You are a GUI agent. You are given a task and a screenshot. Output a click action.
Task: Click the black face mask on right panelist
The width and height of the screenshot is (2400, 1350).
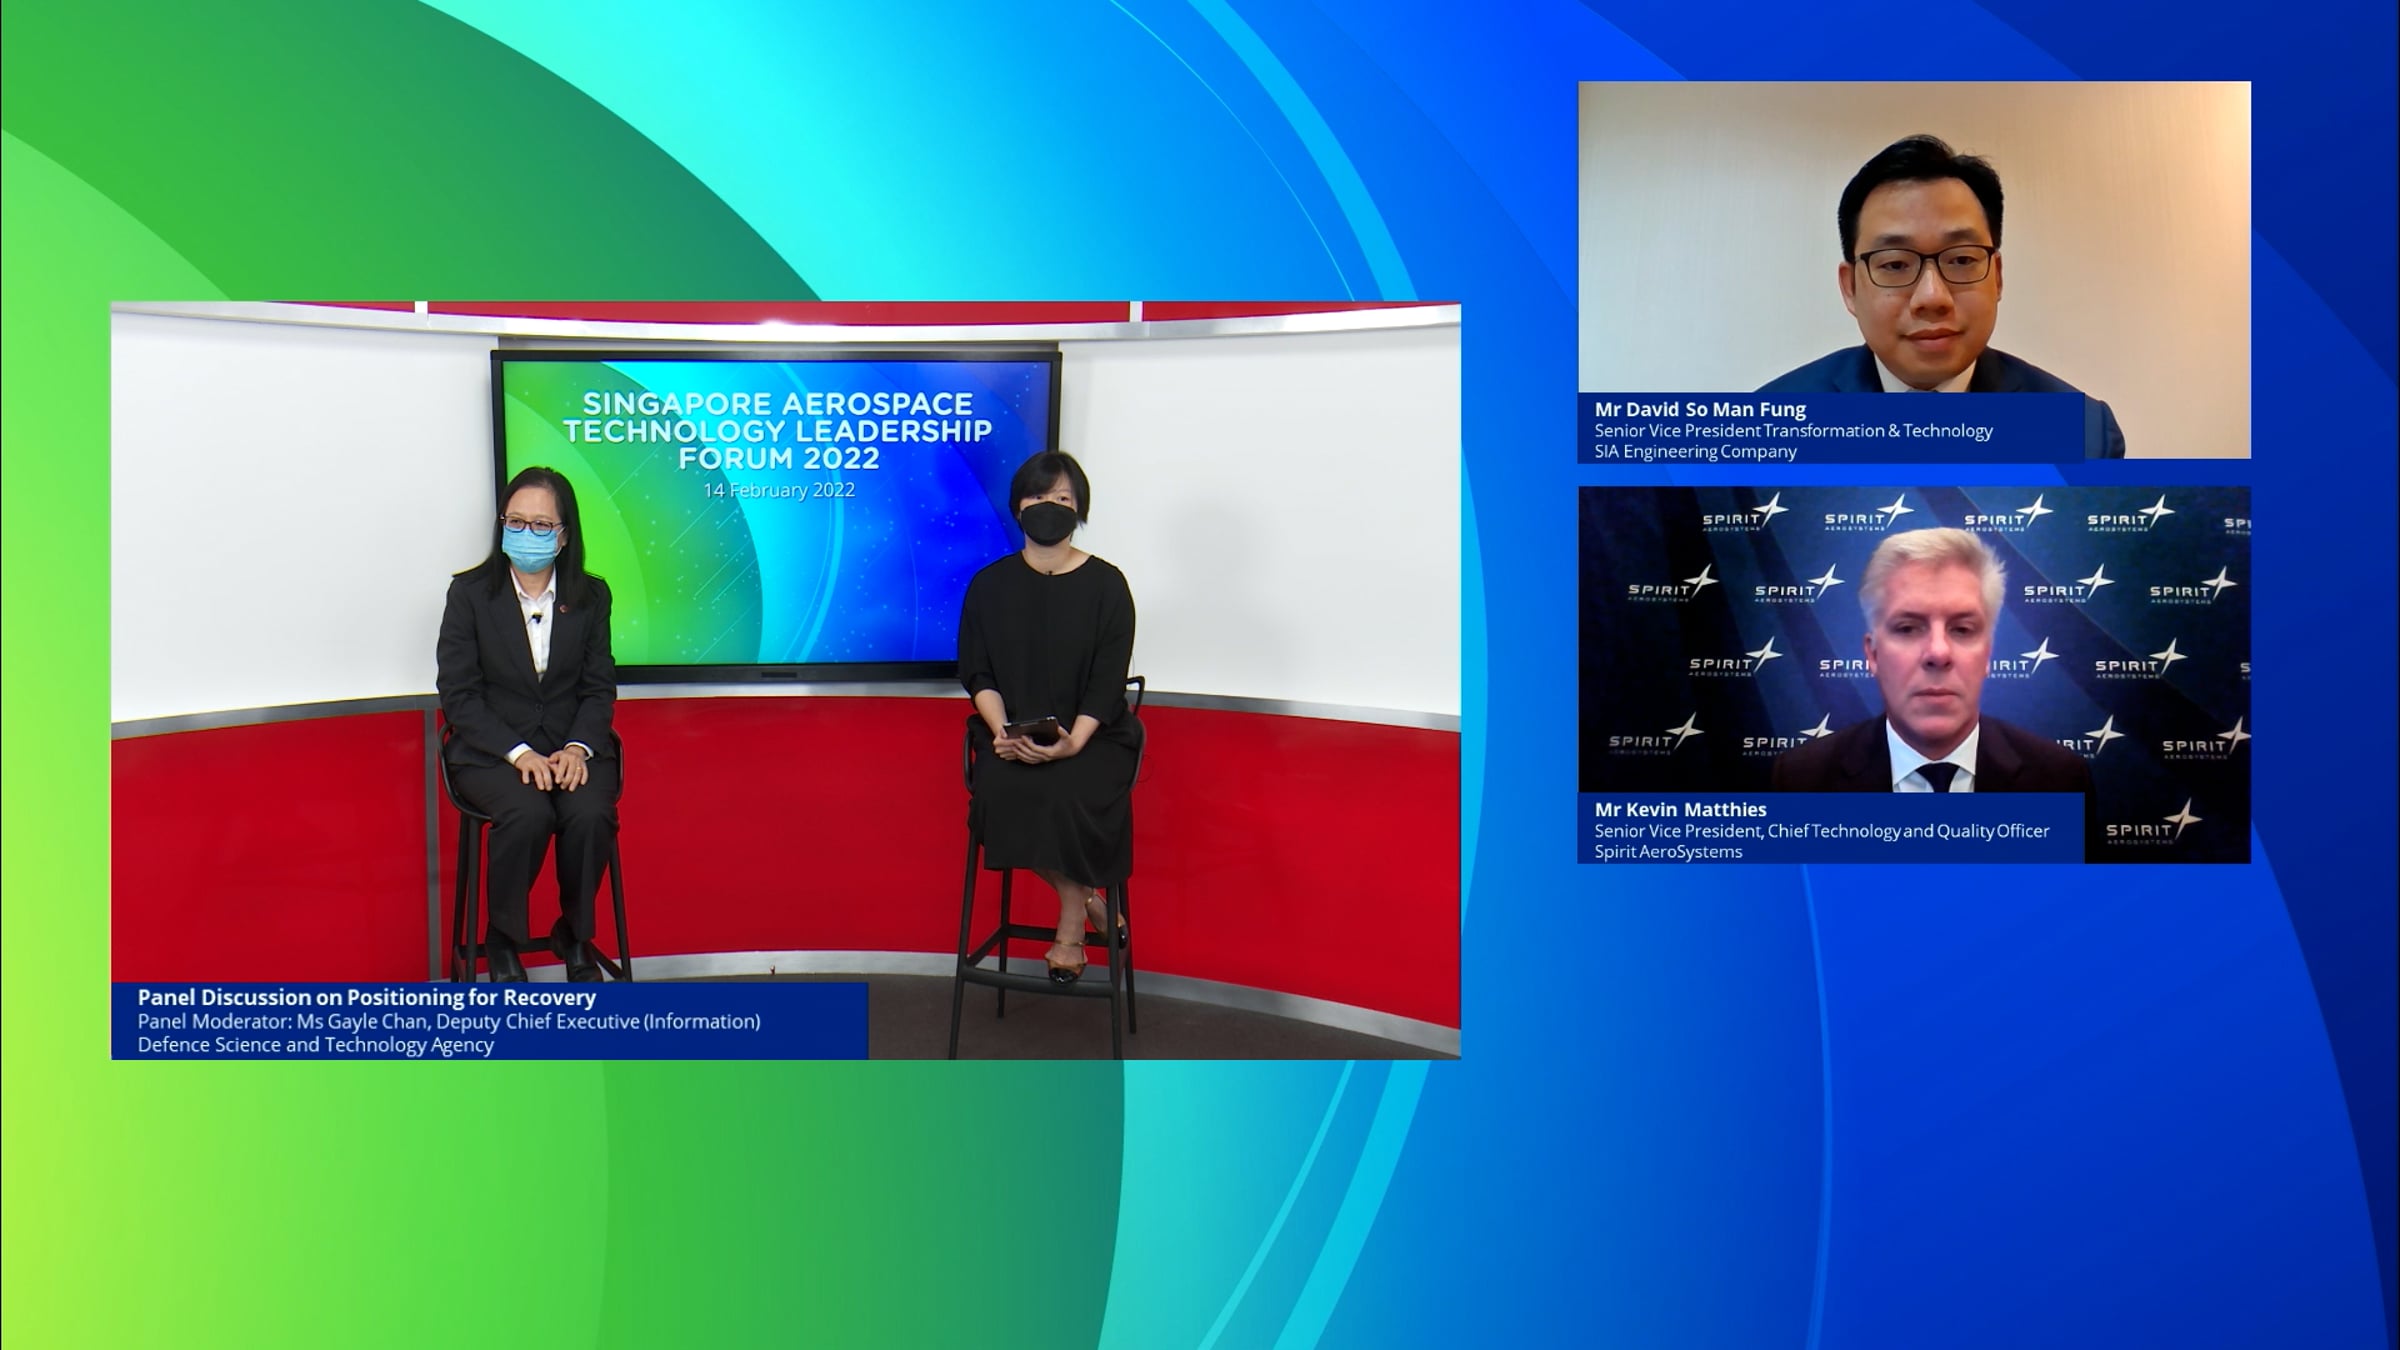point(1048,523)
